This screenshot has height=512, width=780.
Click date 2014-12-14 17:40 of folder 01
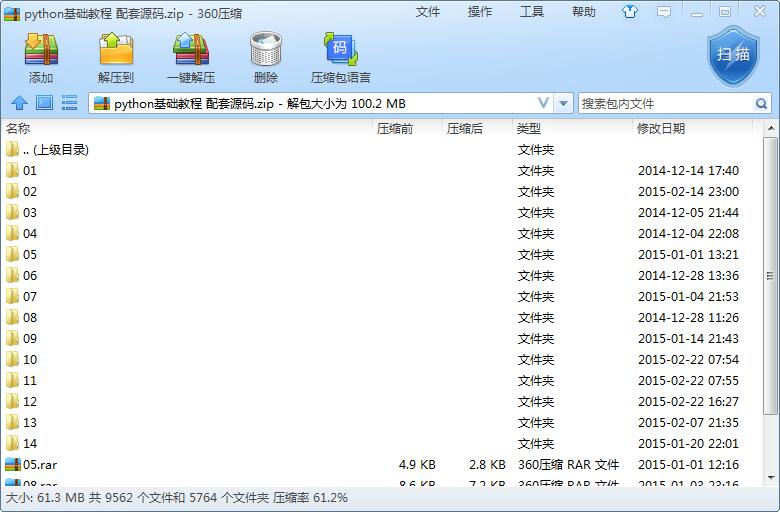pyautogui.click(x=688, y=171)
